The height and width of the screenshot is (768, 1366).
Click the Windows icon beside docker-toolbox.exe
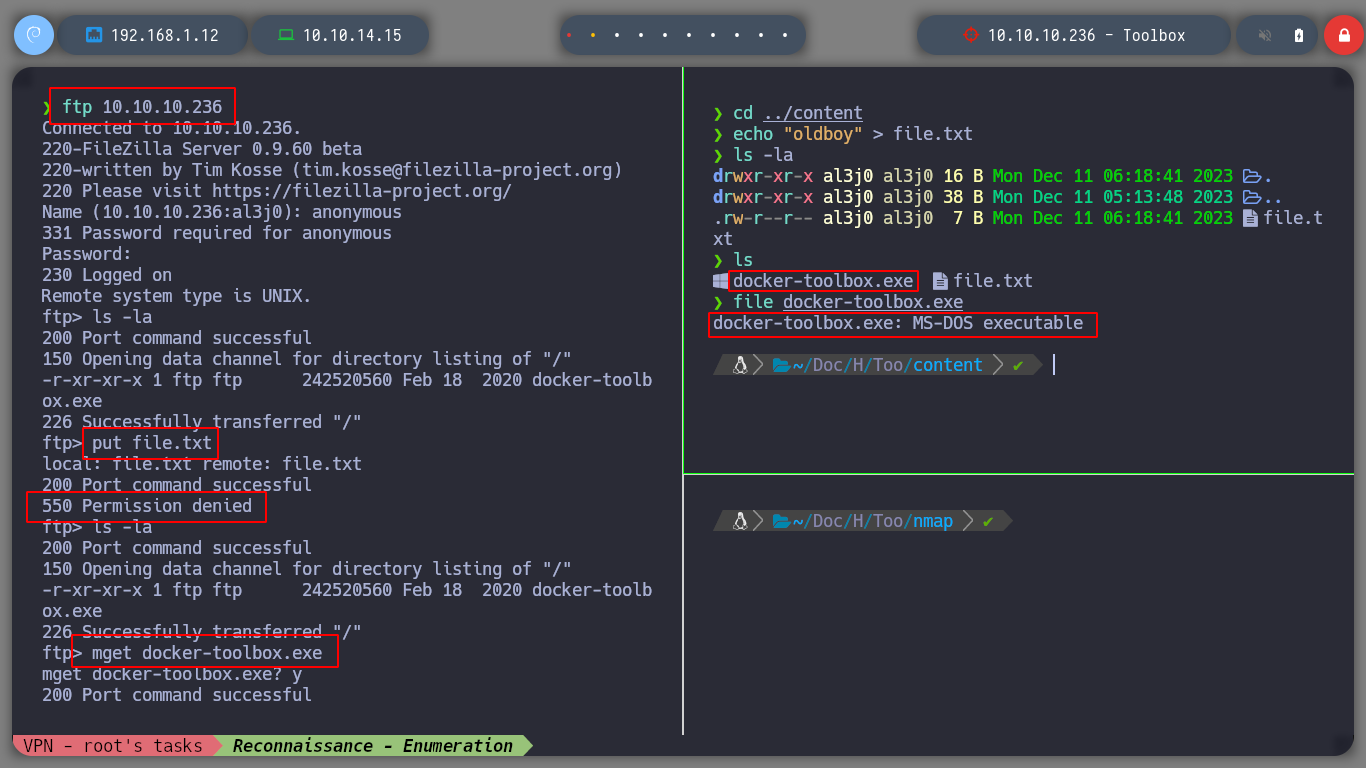pos(721,281)
